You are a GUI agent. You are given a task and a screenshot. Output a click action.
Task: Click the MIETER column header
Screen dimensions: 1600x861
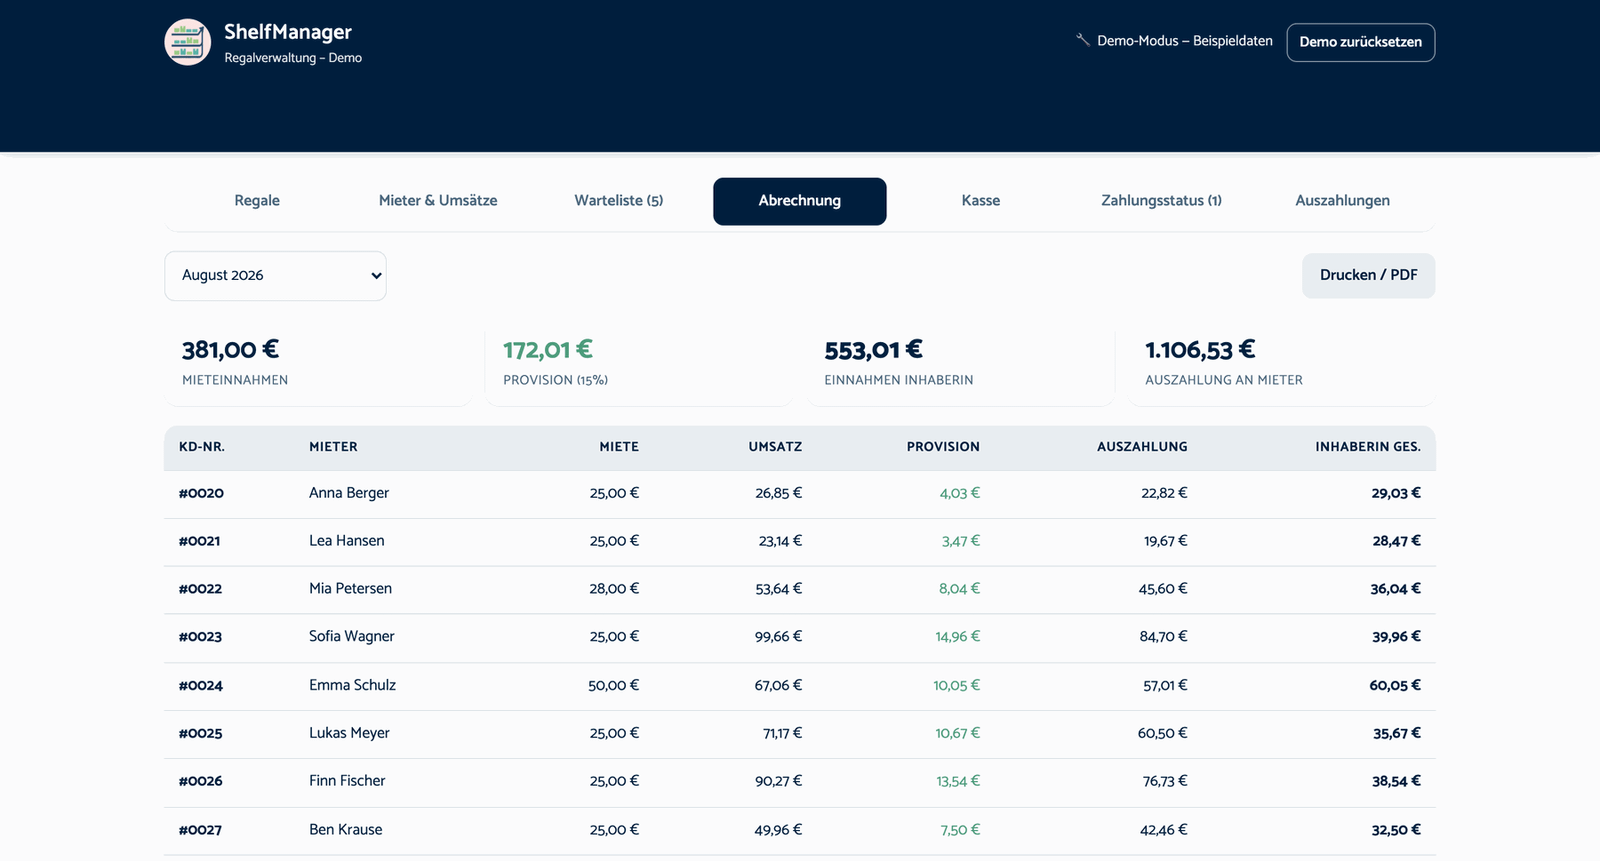[x=333, y=447]
